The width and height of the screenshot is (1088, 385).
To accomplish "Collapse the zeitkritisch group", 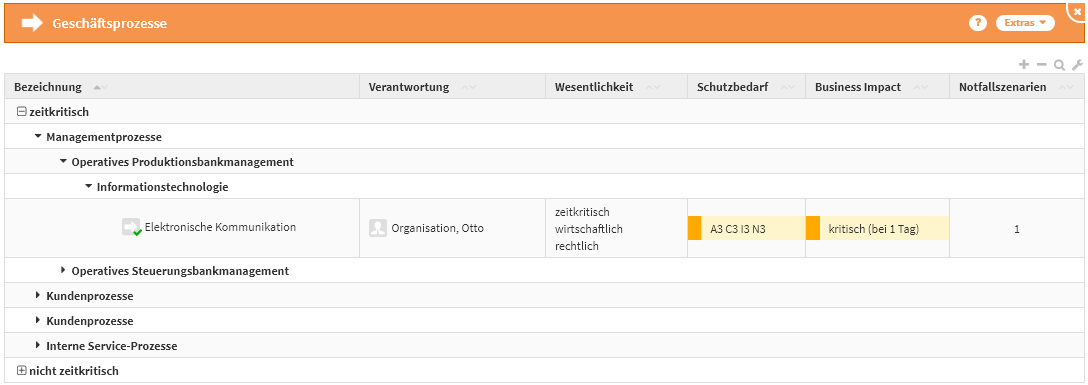I will tap(22, 111).
